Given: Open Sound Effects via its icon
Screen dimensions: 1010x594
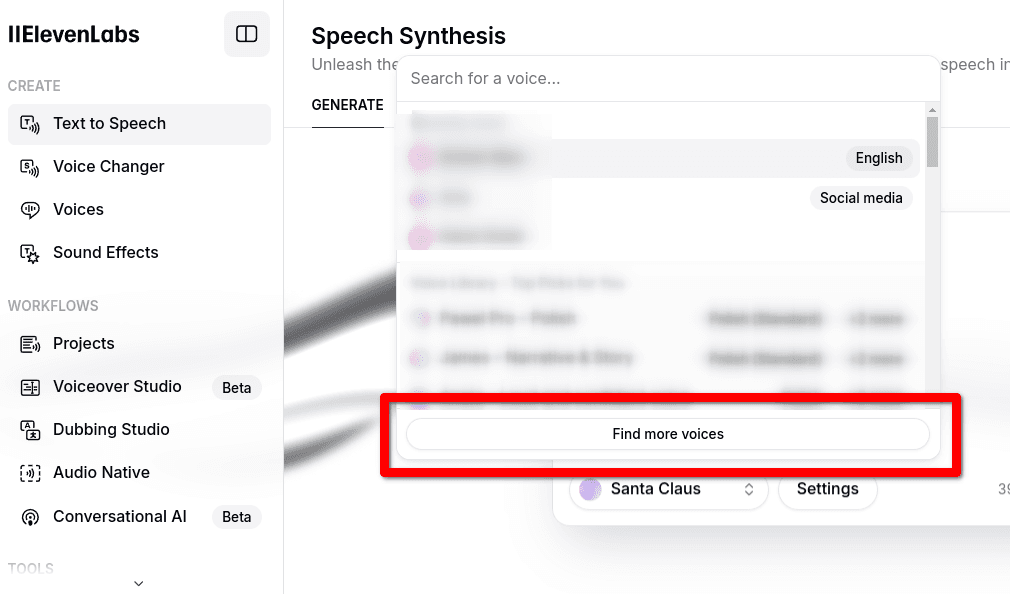Looking at the screenshot, I should click(x=30, y=253).
